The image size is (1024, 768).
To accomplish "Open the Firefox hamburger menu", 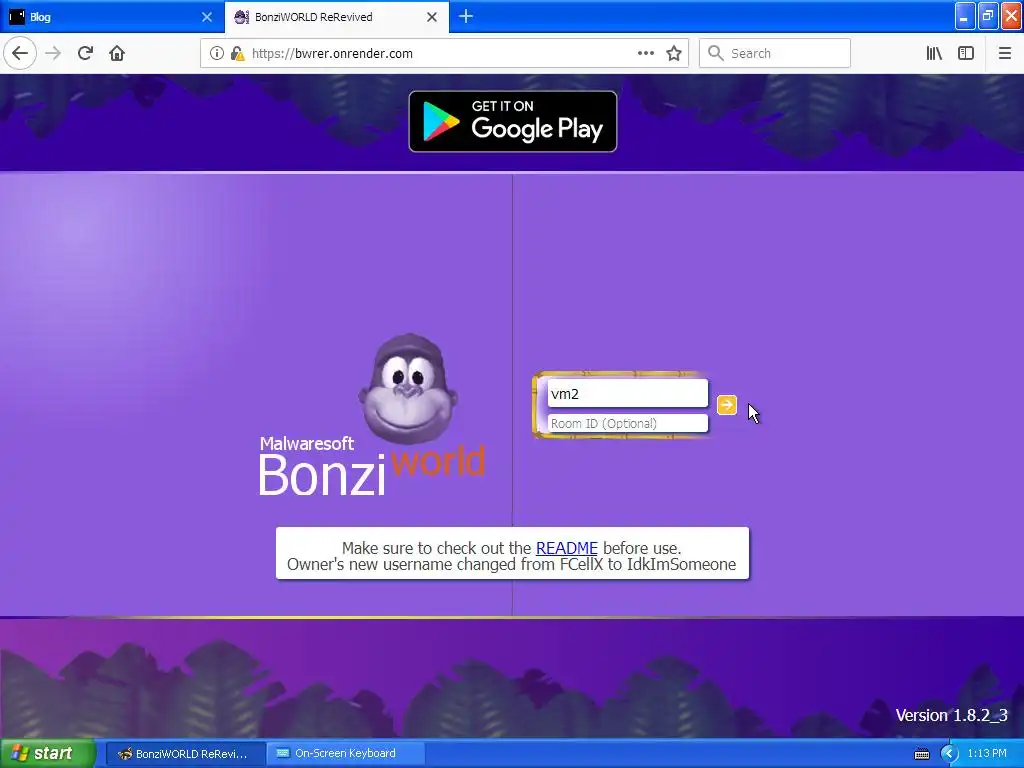I will tap(1004, 53).
